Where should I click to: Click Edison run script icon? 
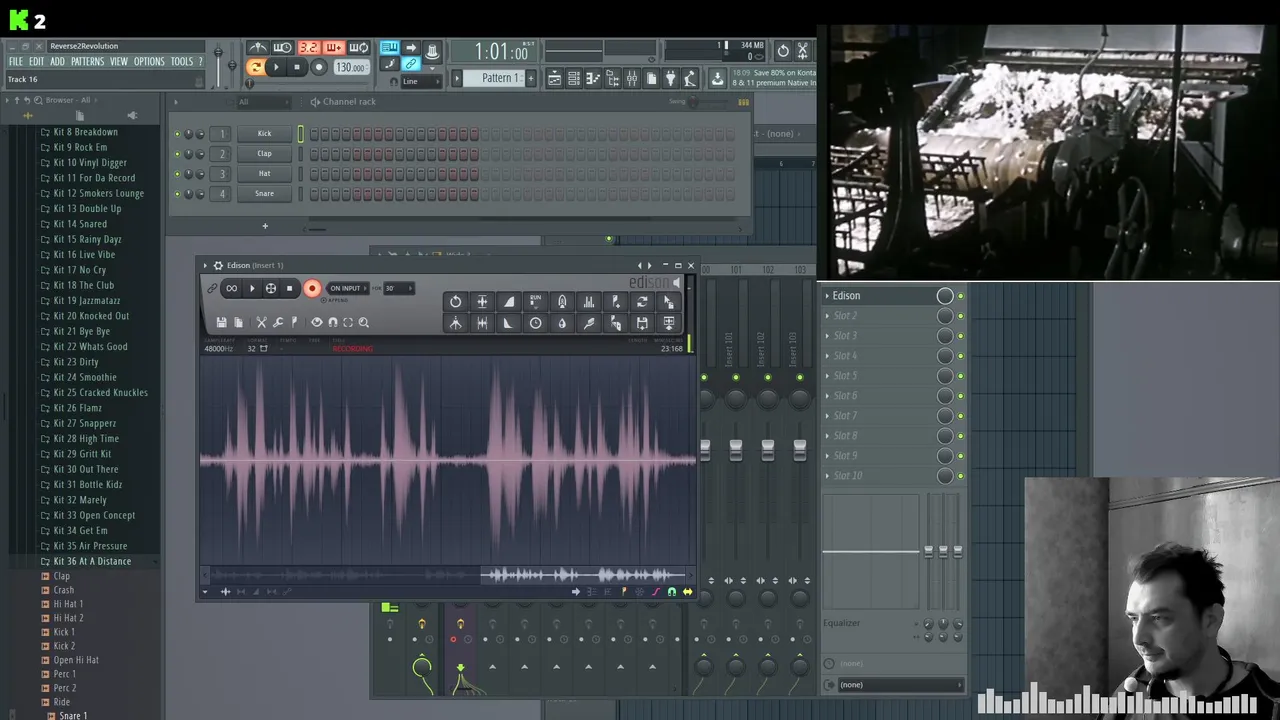(x=536, y=301)
